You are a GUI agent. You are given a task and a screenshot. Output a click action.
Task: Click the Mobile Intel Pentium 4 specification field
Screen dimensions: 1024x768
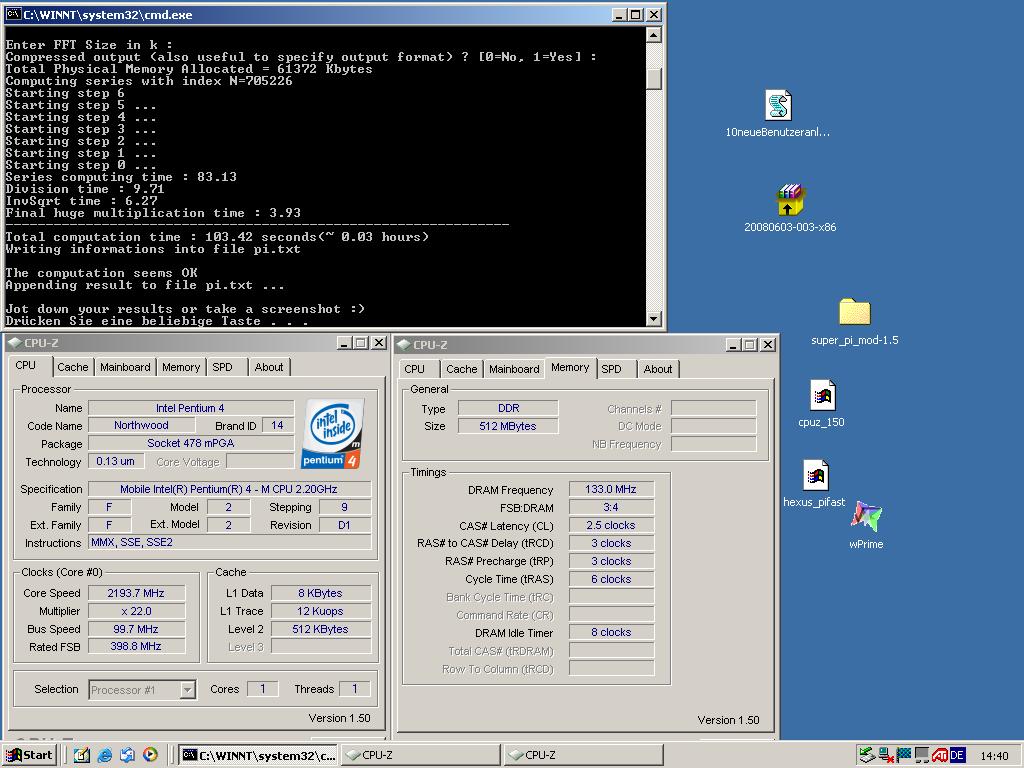tap(229, 489)
